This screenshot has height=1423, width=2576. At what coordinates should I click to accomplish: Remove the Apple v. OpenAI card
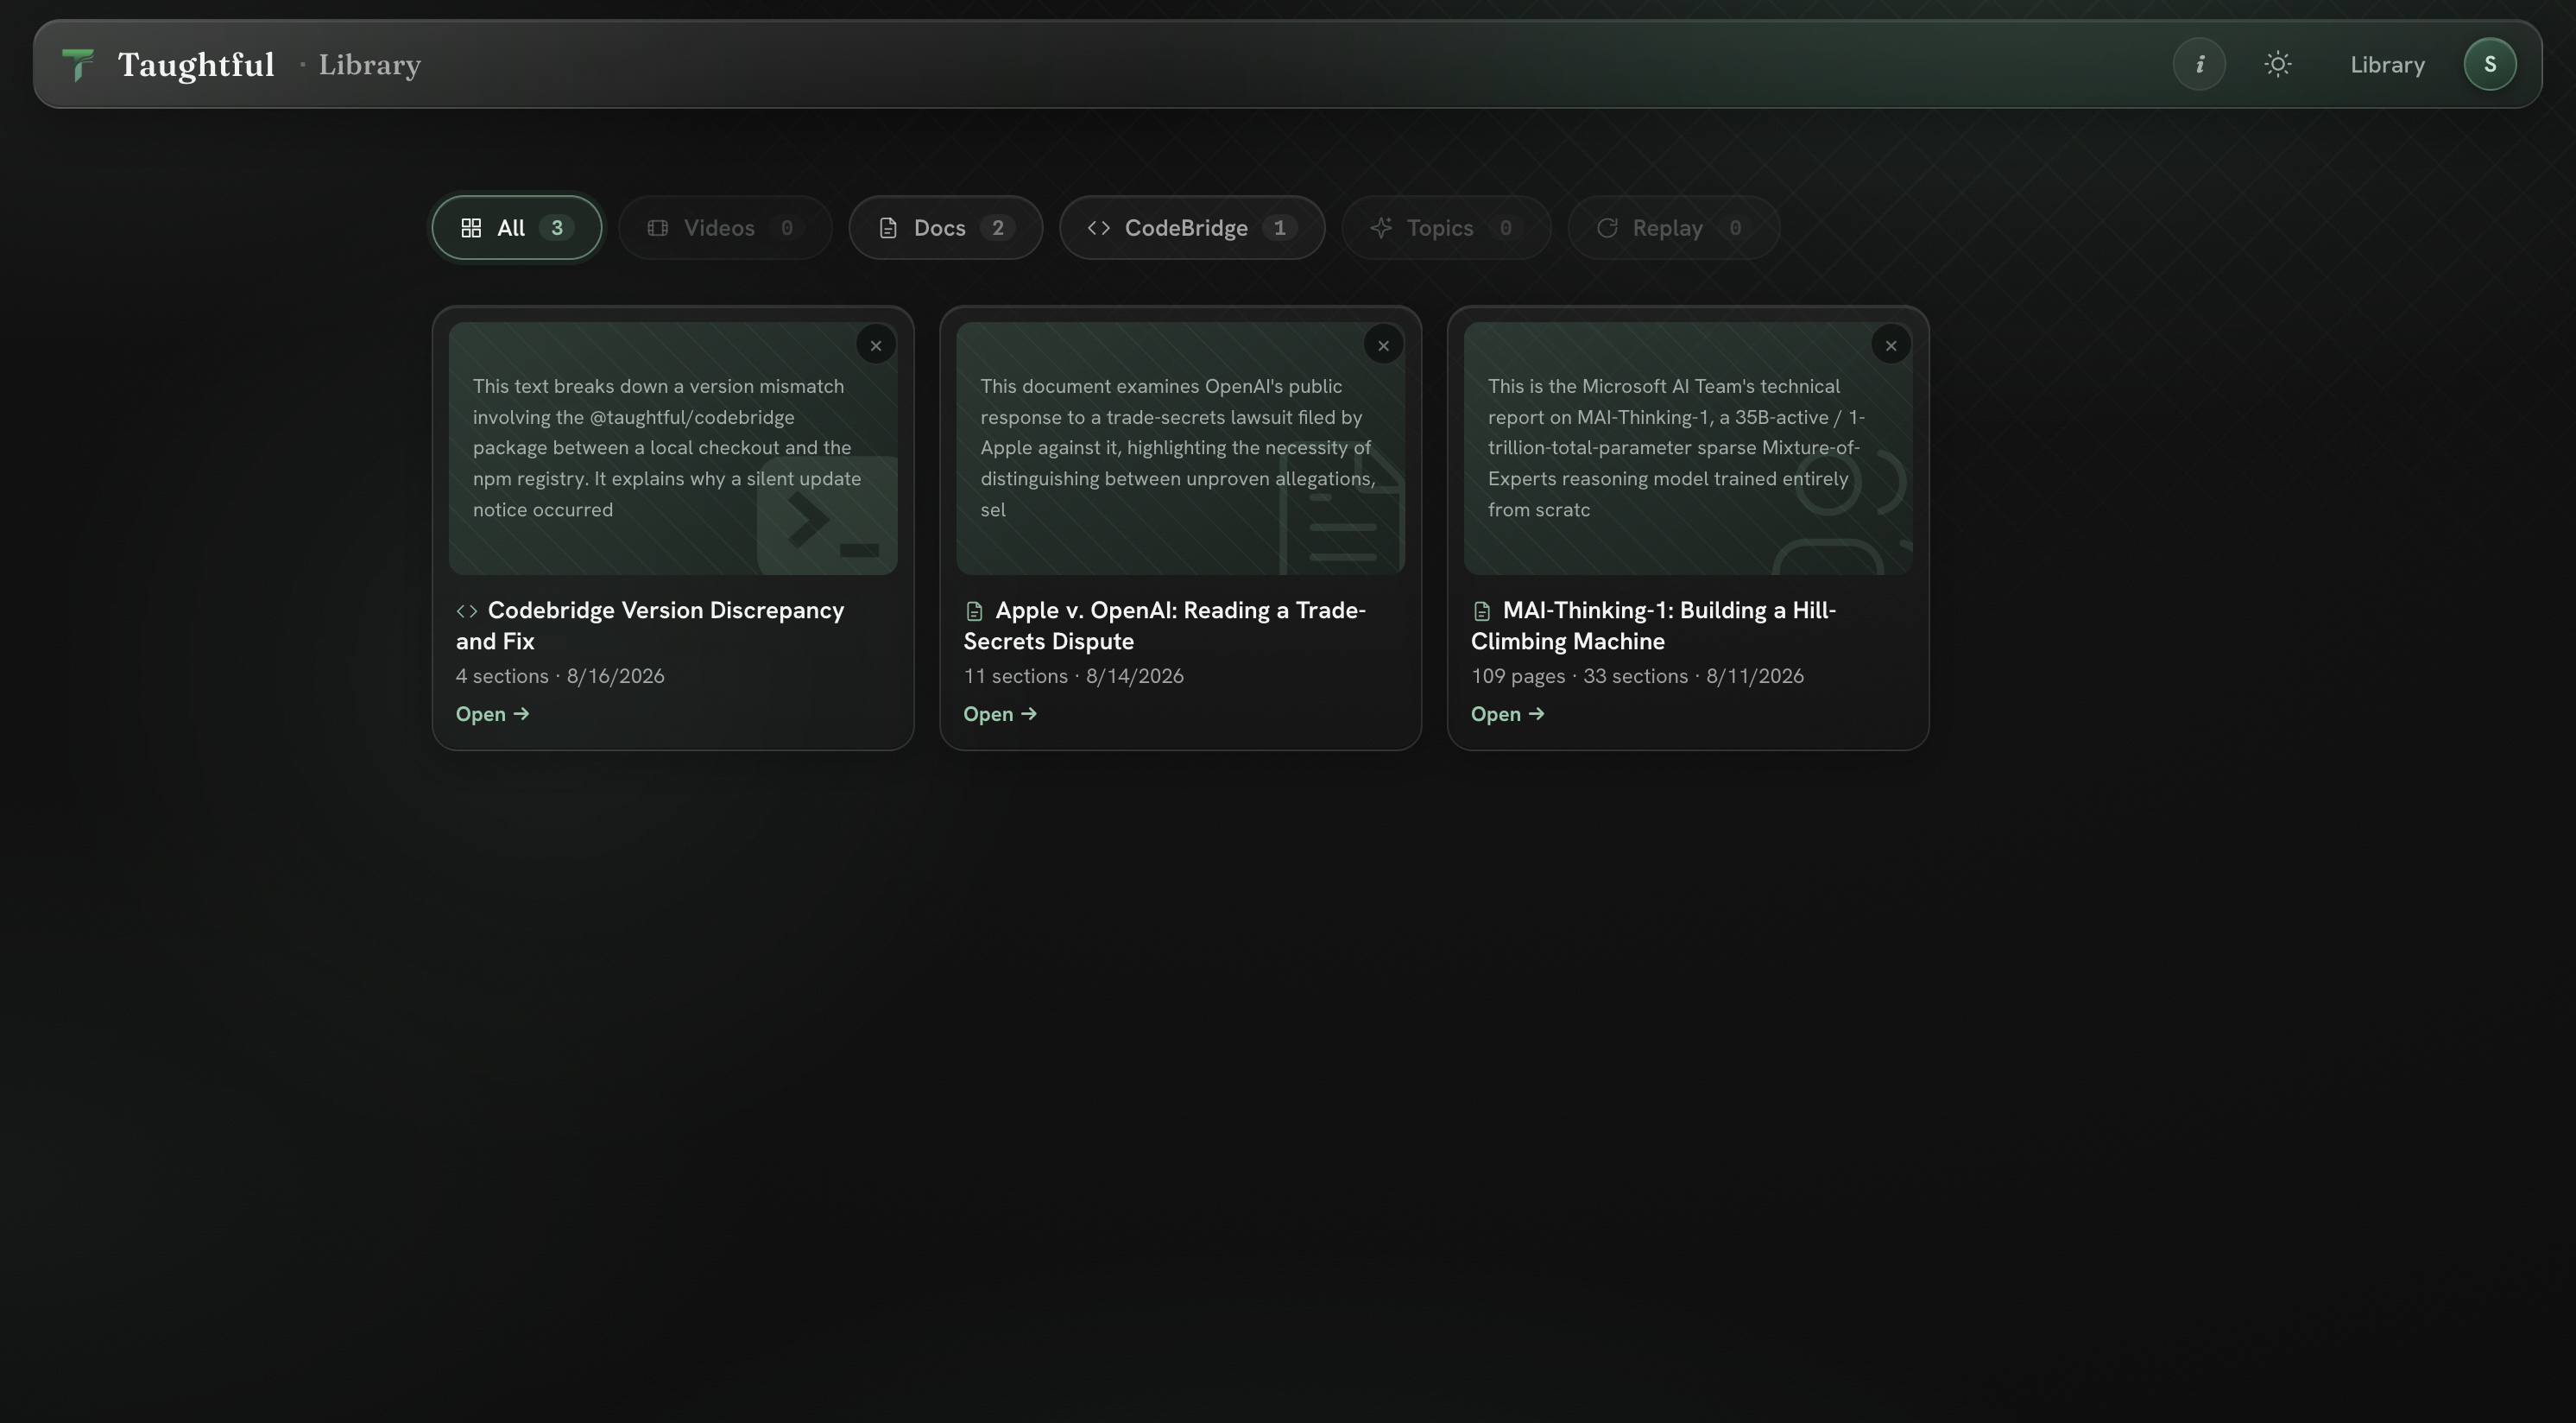[x=1384, y=346]
